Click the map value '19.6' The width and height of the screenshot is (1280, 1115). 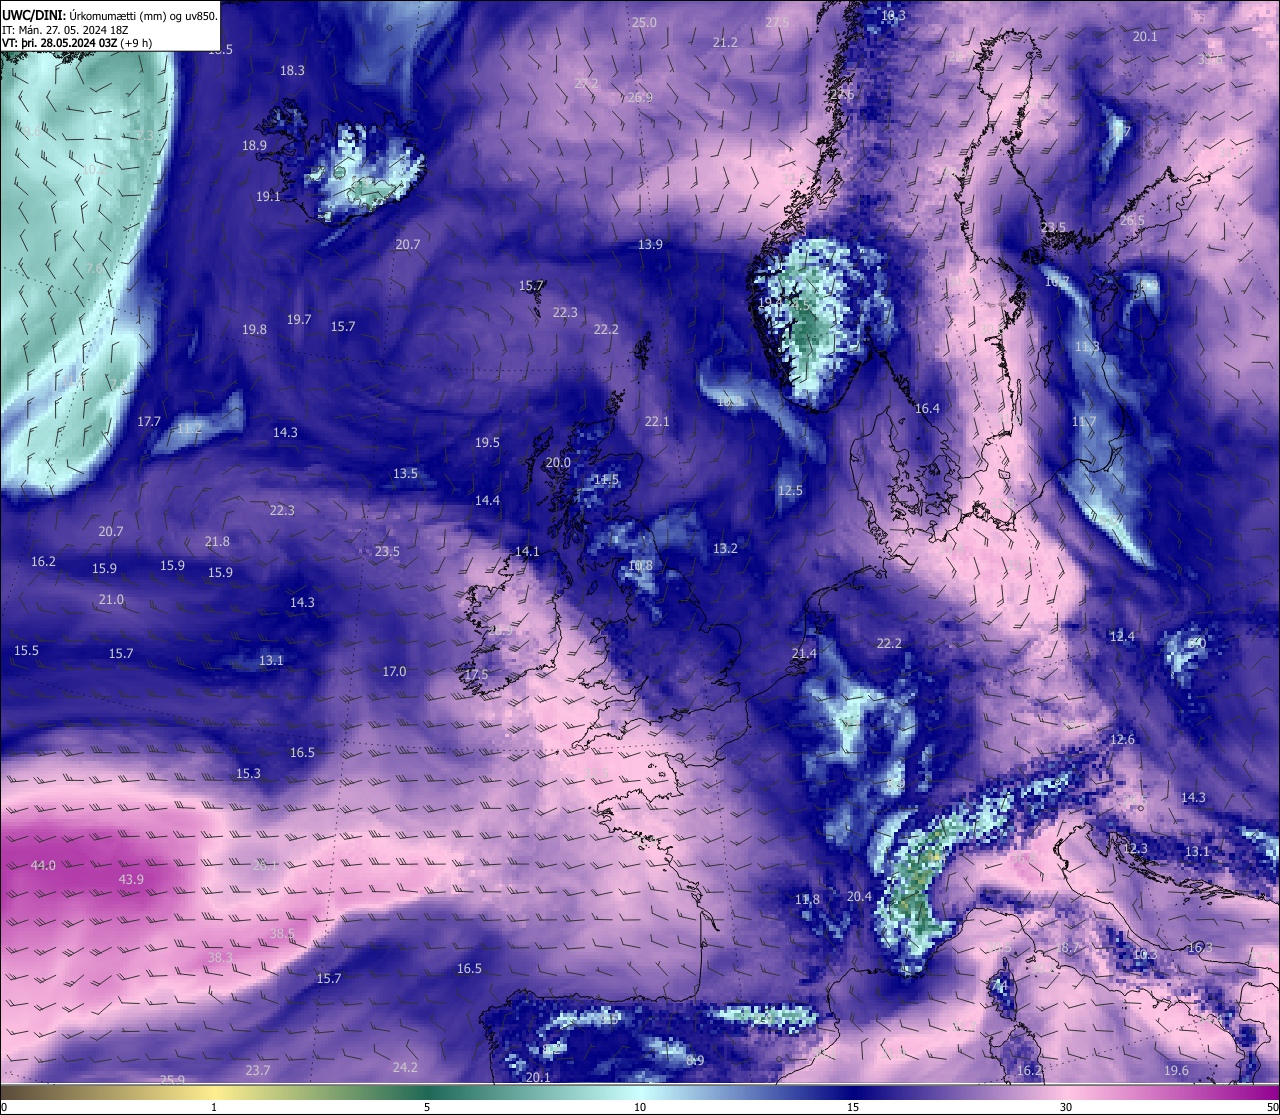(x=1176, y=1070)
